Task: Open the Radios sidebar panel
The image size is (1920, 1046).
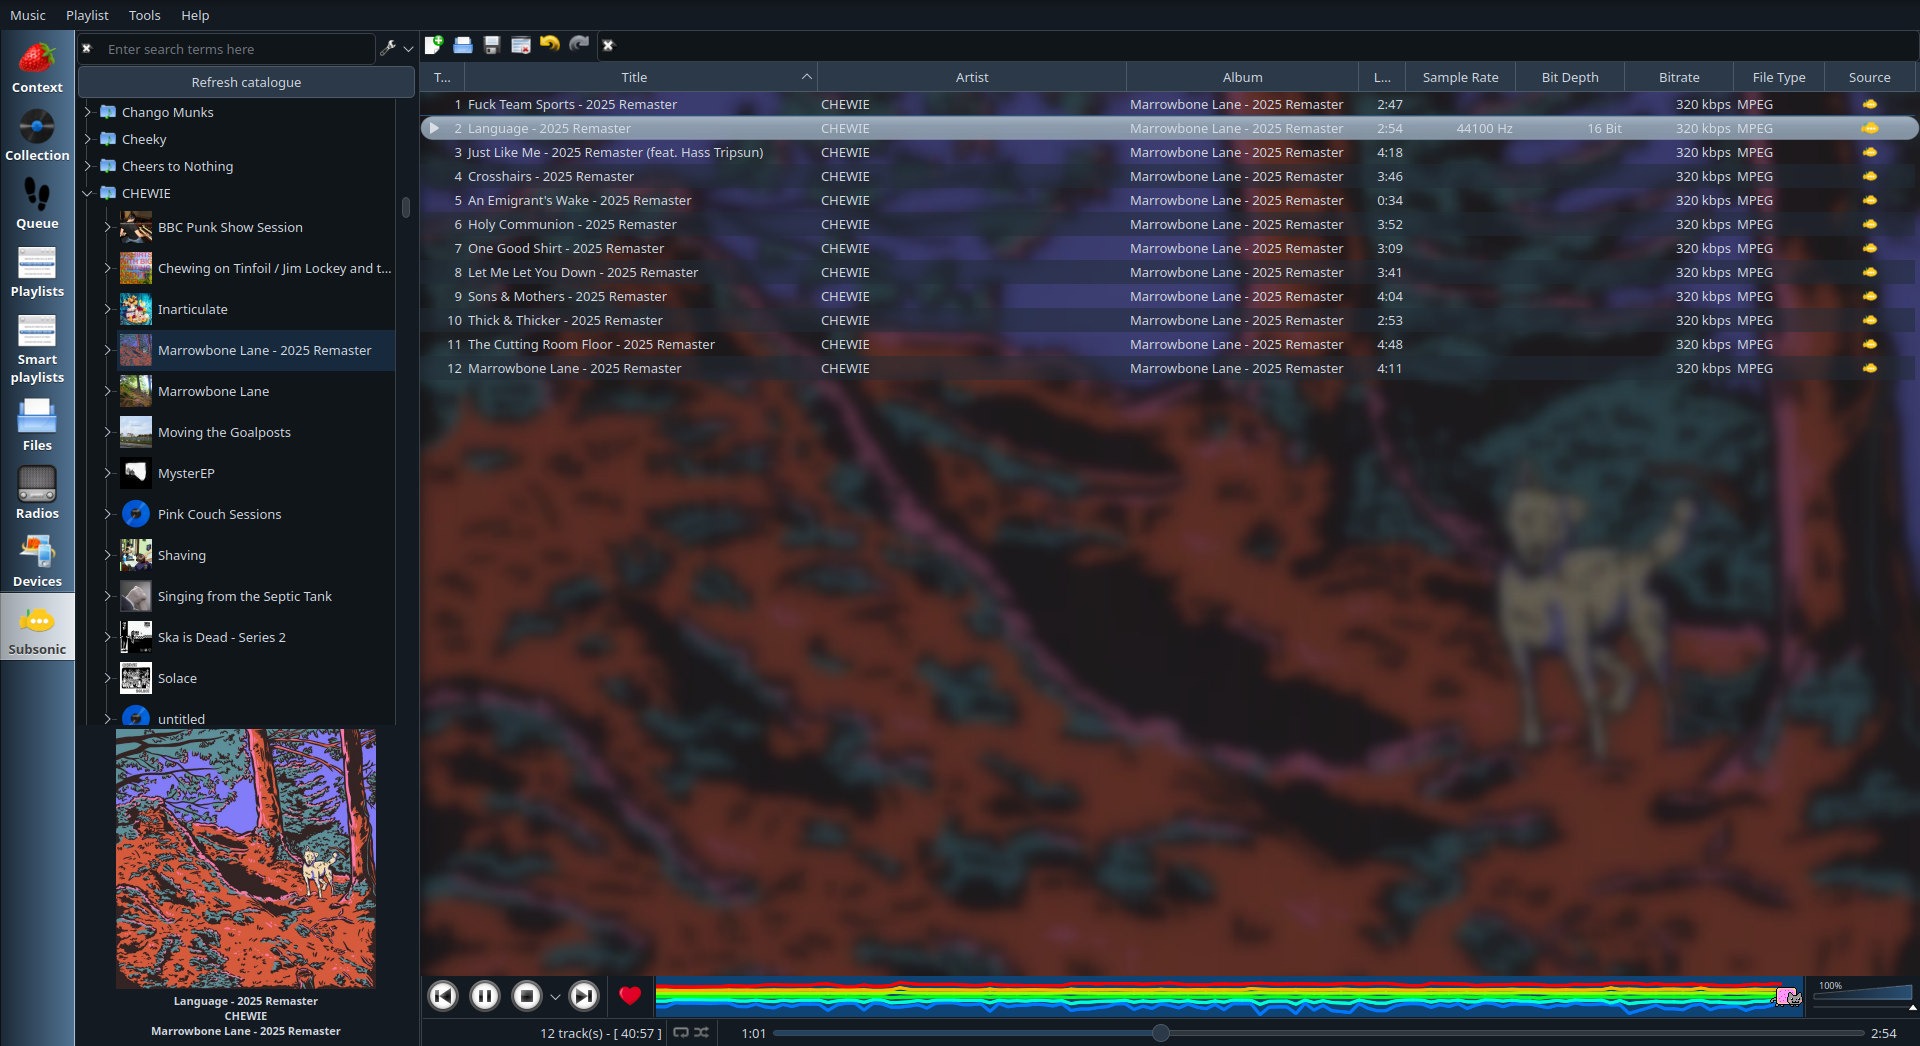Action: coord(37,492)
